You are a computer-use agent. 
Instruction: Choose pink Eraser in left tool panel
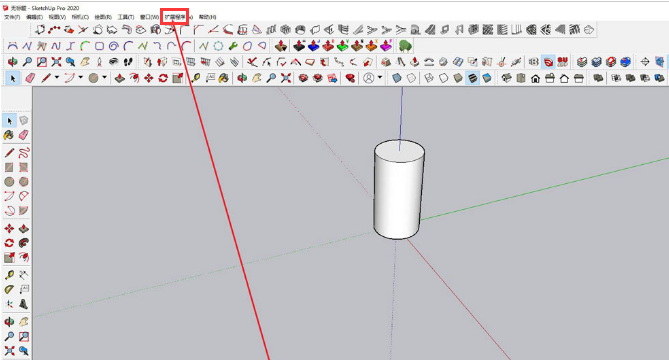24,135
